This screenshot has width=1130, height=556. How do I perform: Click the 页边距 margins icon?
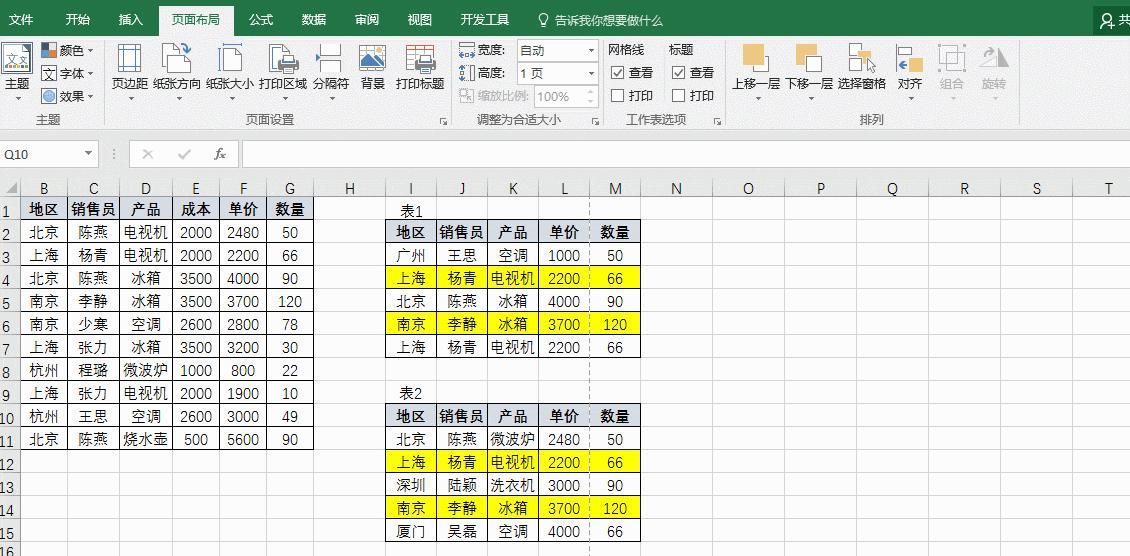click(130, 58)
